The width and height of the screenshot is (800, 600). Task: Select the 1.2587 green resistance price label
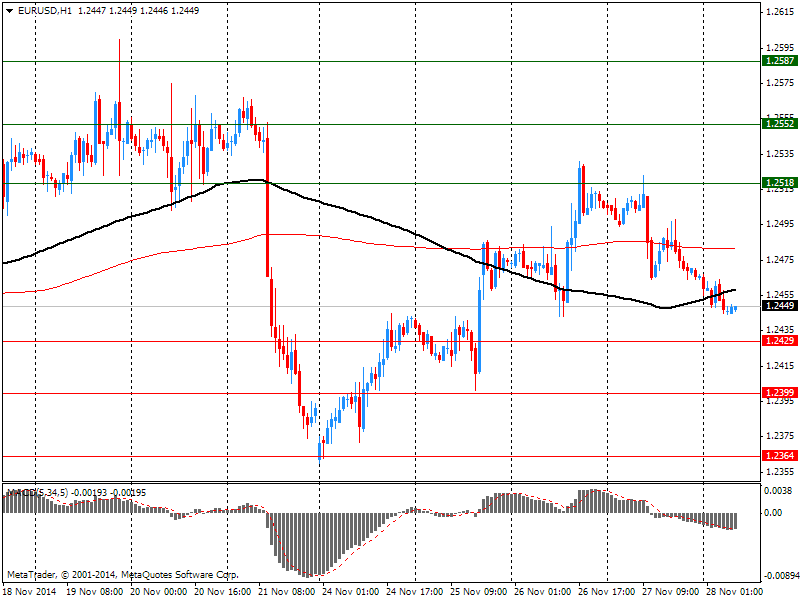(x=779, y=61)
